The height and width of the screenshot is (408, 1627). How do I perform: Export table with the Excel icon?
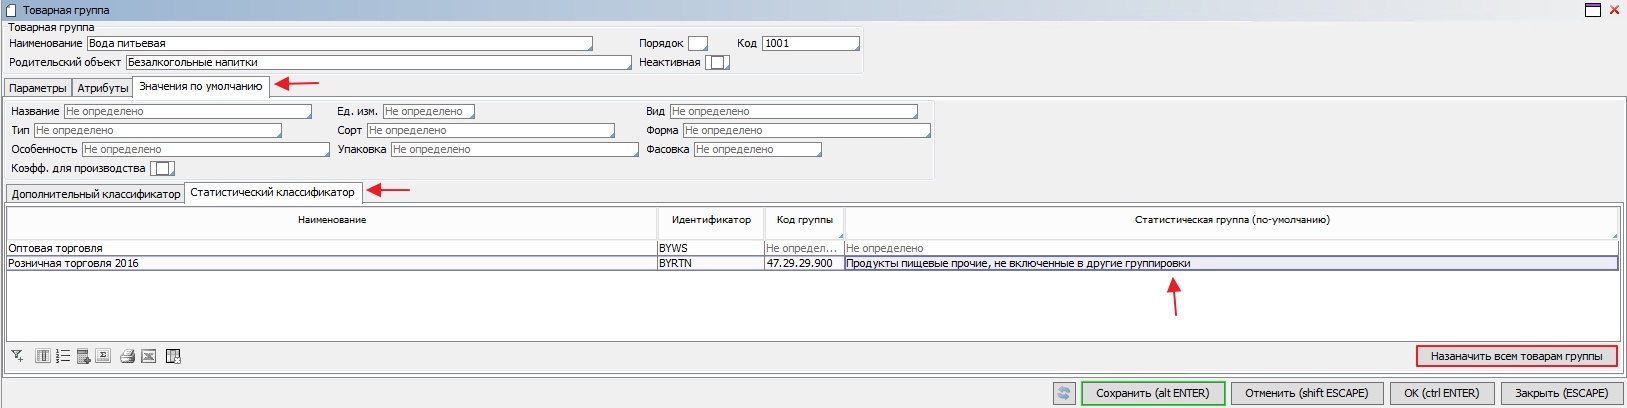pyautogui.click(x=148, y=356)
